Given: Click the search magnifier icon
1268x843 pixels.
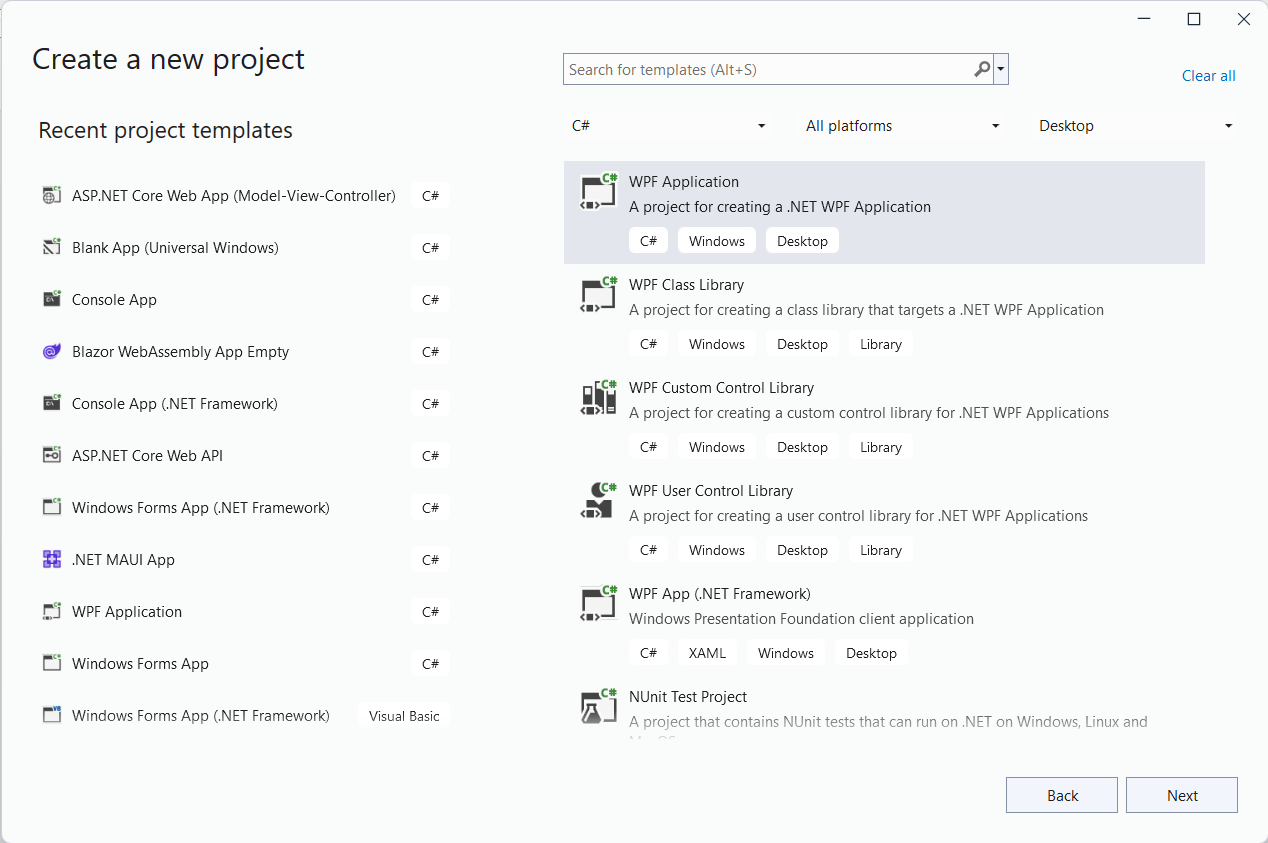Looking at the screenshot, I should coord(982,70).
